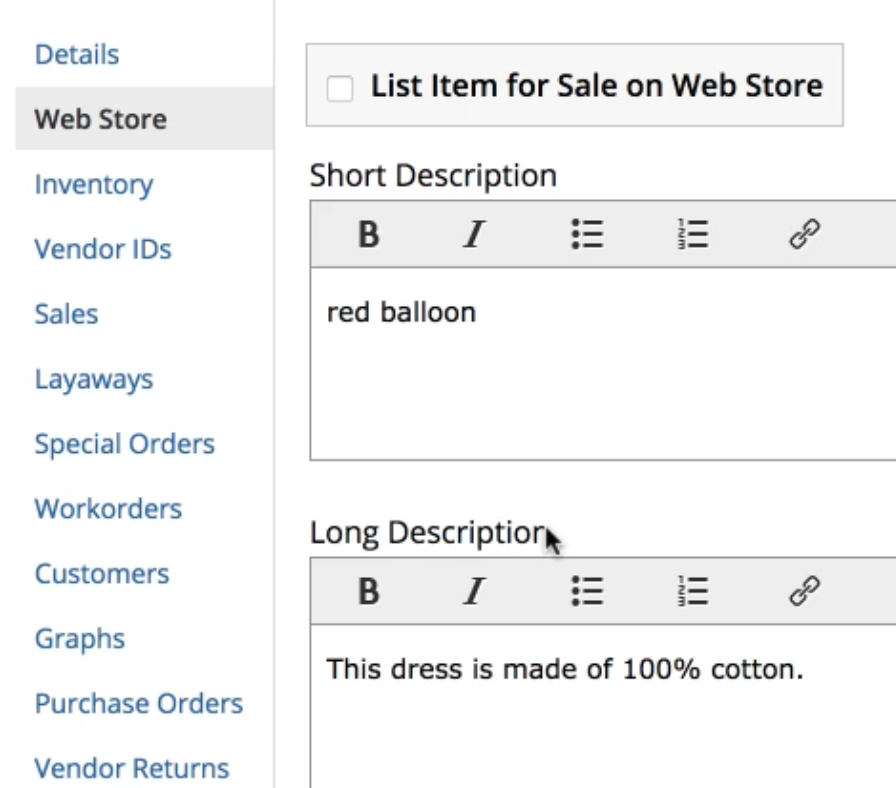Add link in Long Description editor
Screen dimensions: 896x788
click(804, 592)
